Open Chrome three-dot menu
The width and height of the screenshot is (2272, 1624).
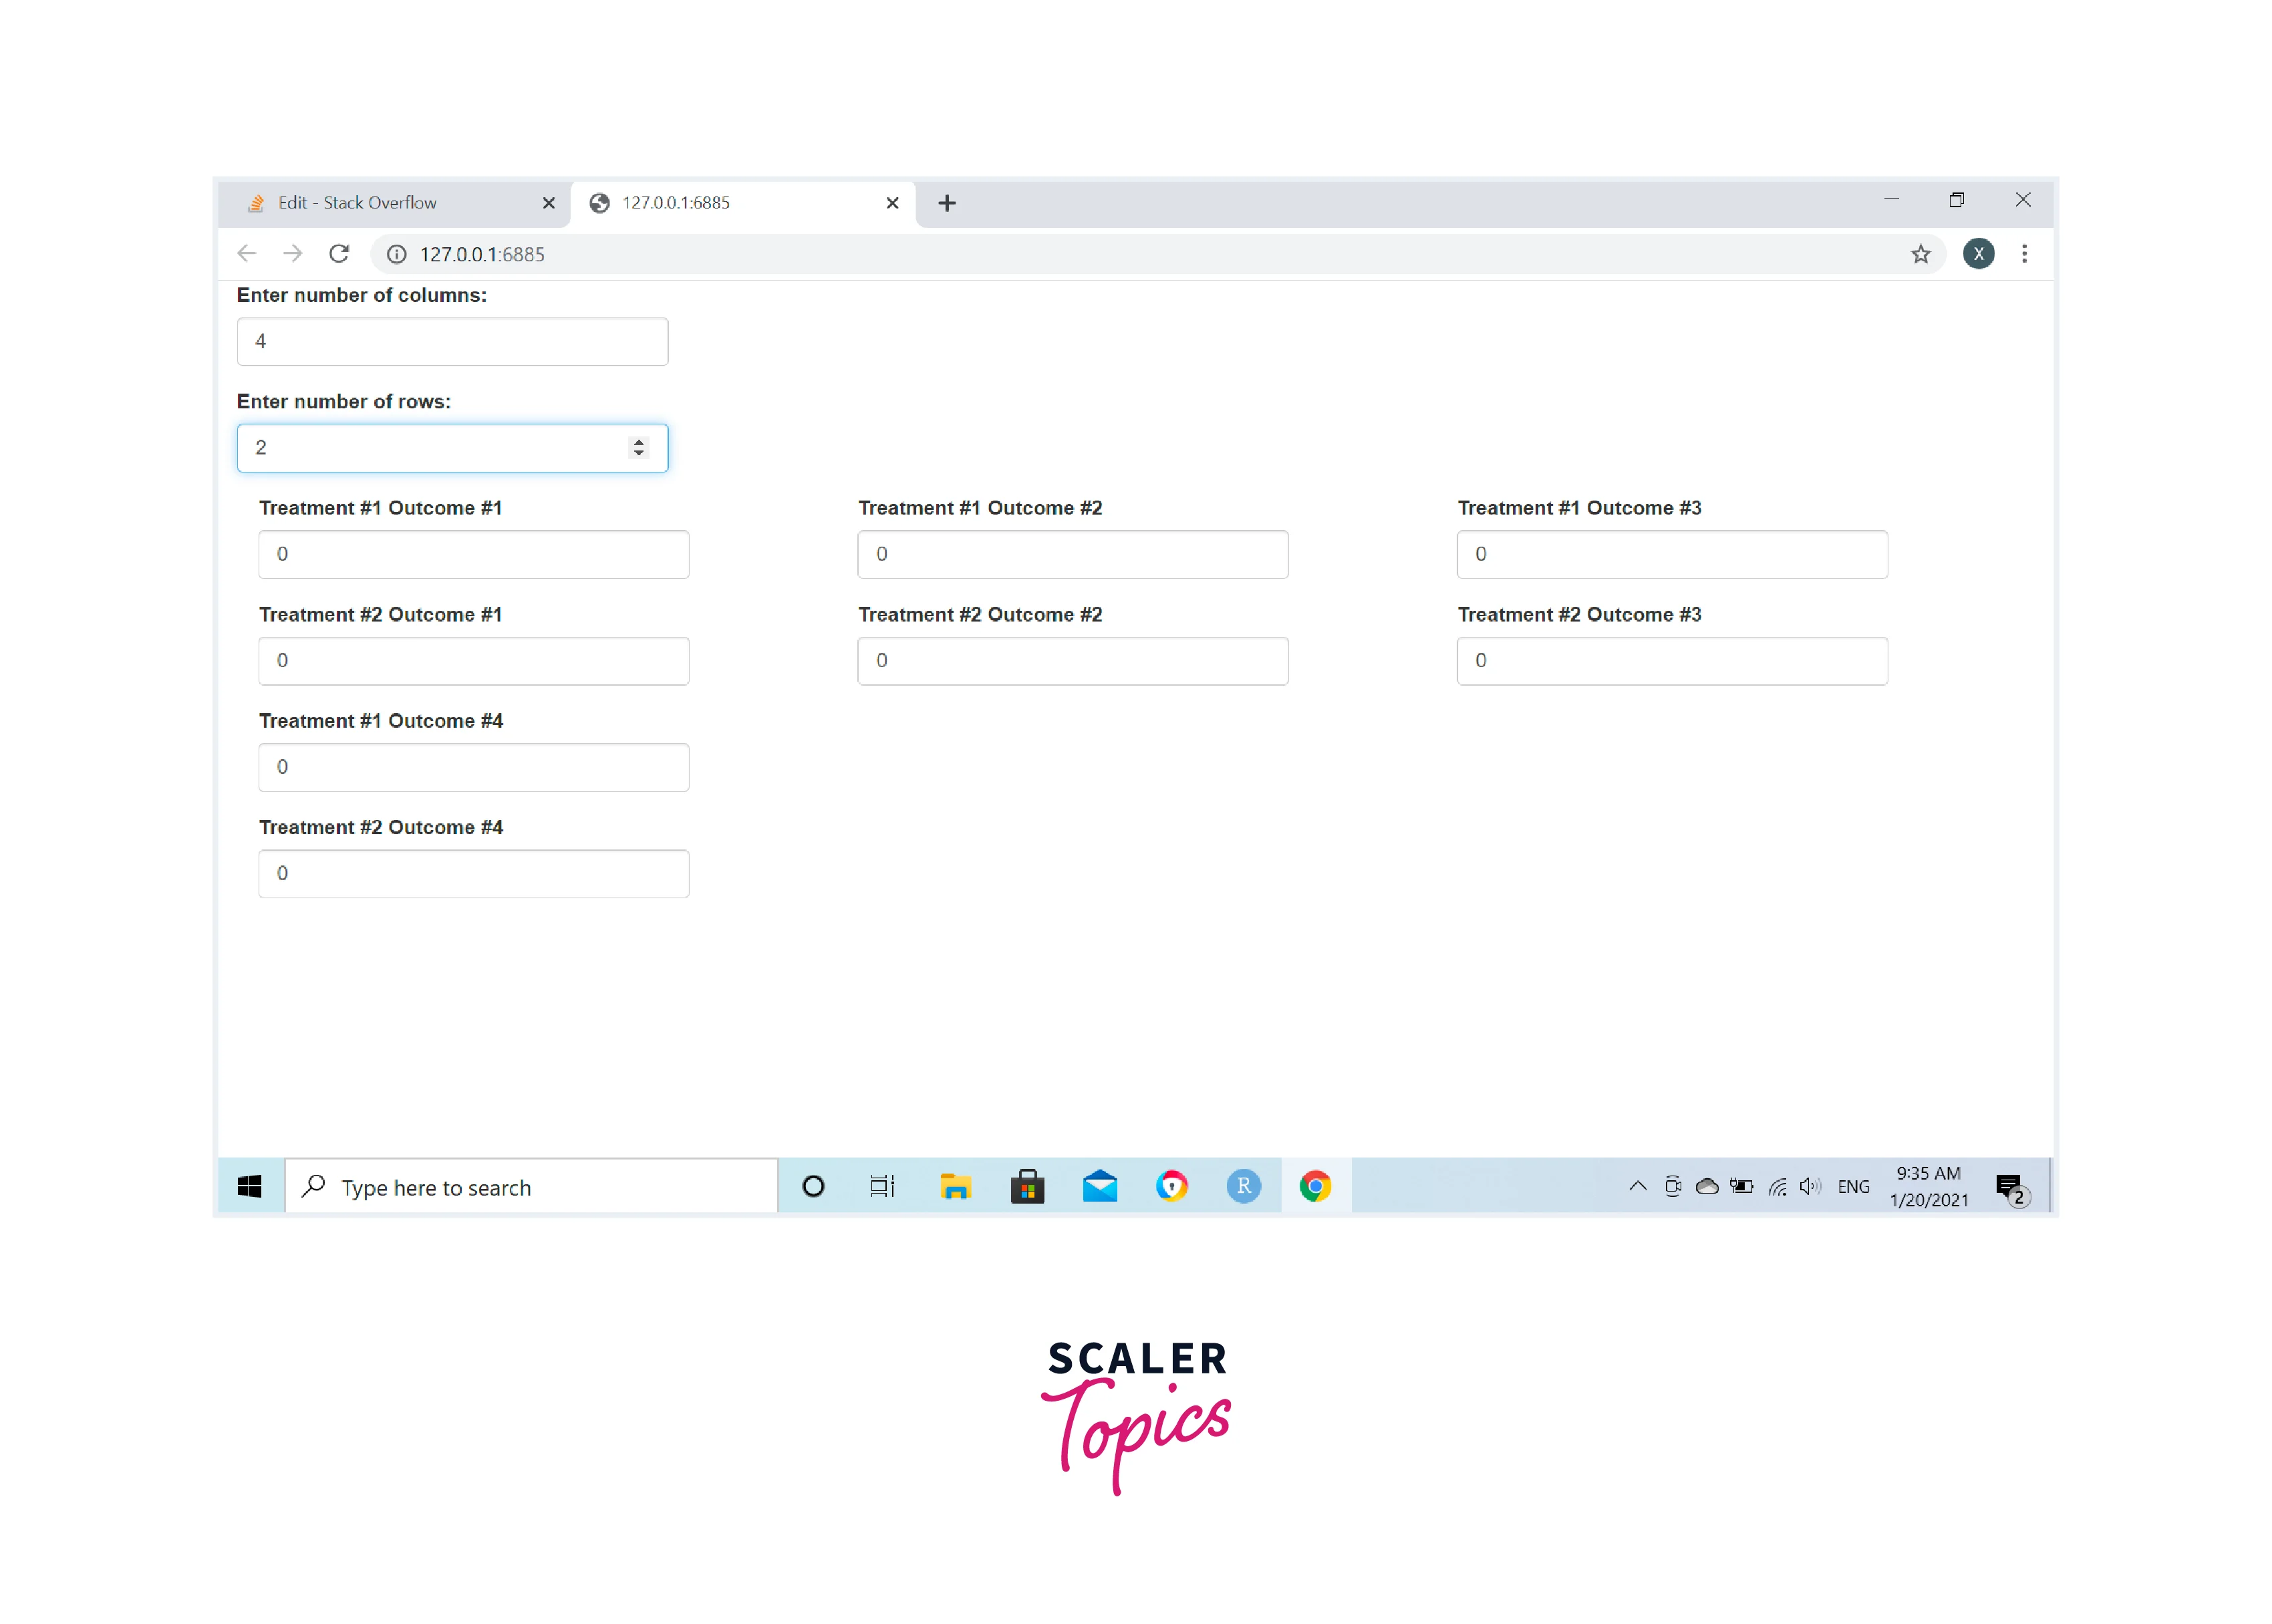click(2024, 254)
